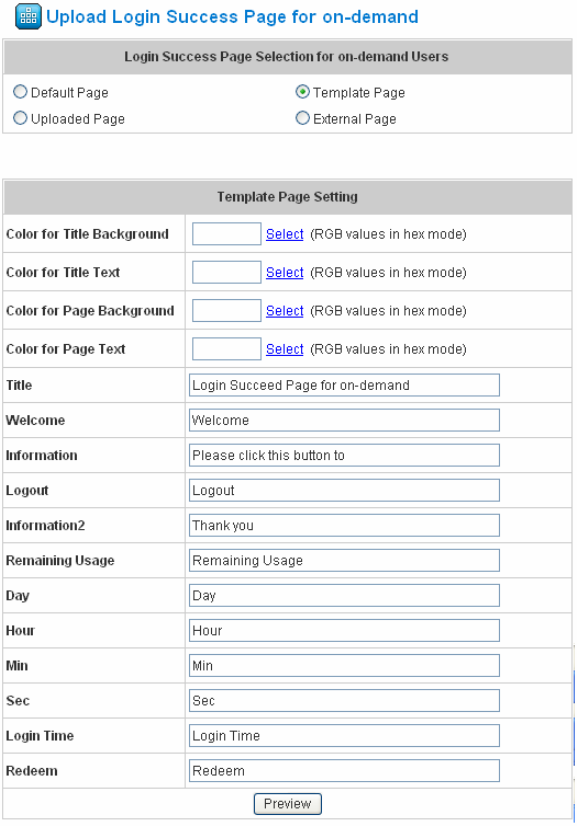Click the Information field with 'Please click this button to'
Viewport: 577px width, 826px height.
coord(344,455)
